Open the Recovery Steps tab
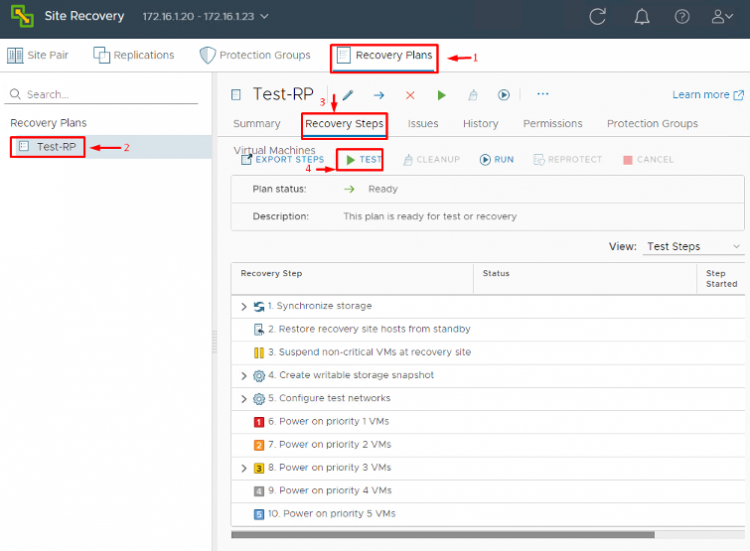This screenshot has width=750, height=551. [x=344, y=123]
